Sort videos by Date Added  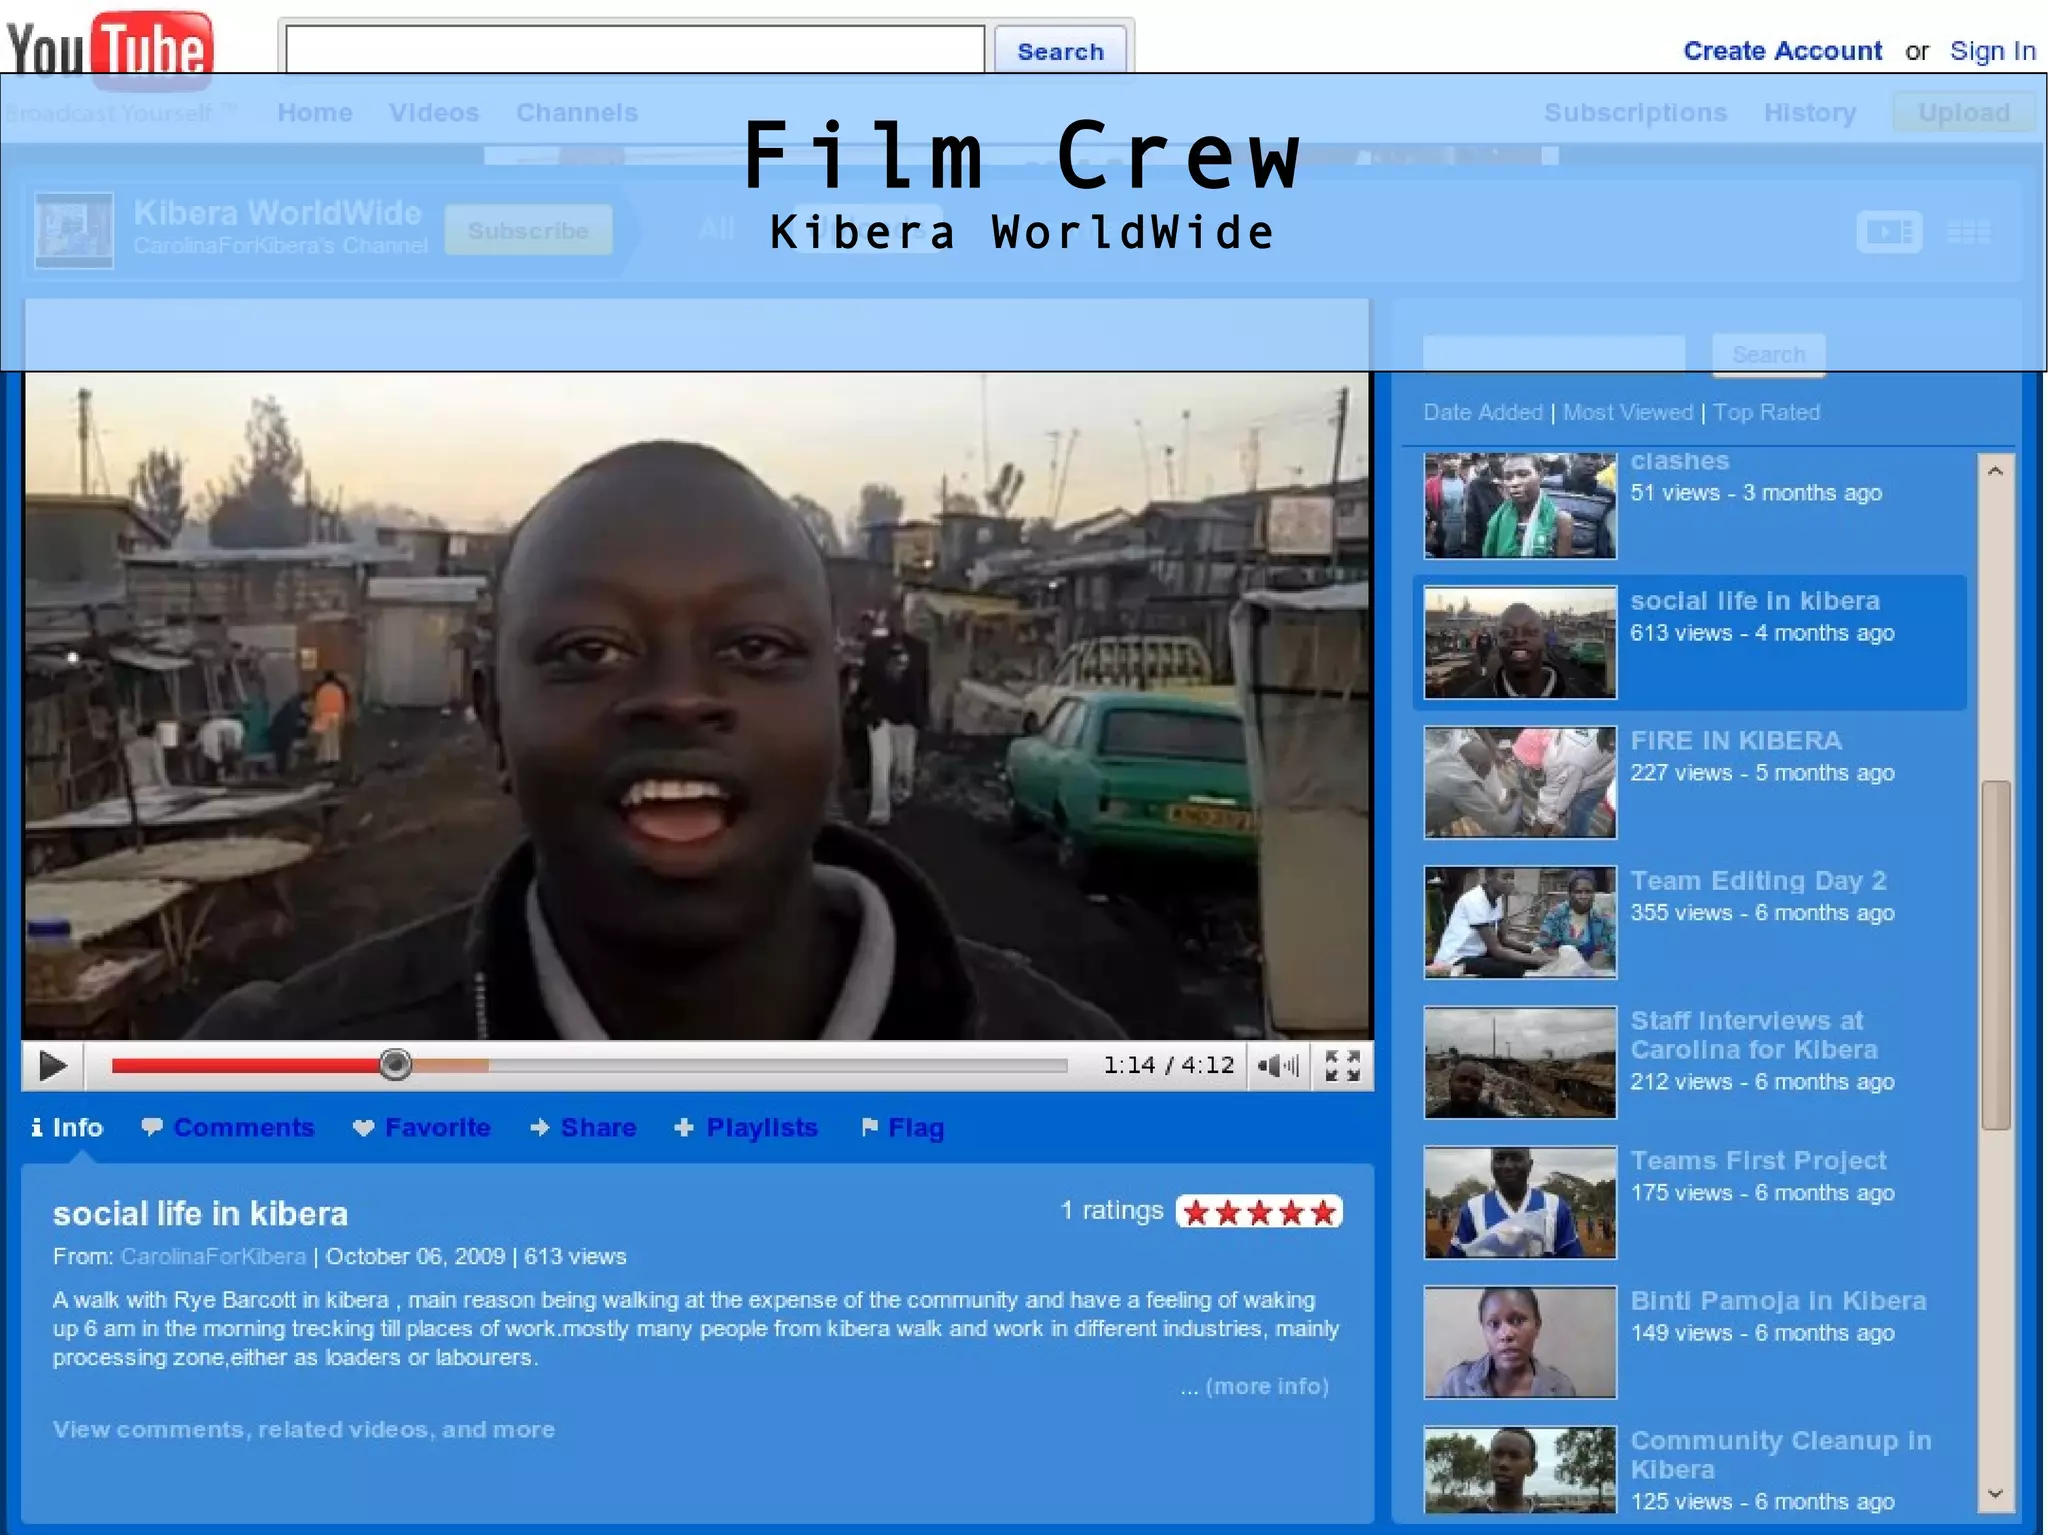coord(1482,412)
